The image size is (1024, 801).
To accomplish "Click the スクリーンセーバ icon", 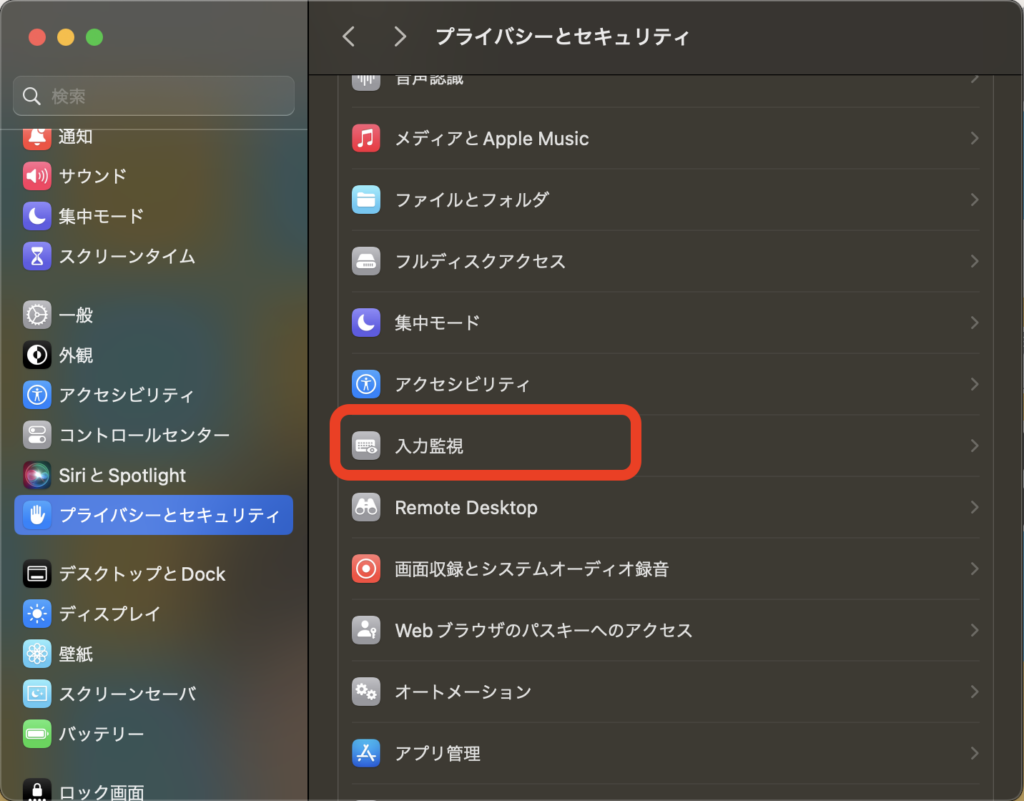I will tap(37, 694).
